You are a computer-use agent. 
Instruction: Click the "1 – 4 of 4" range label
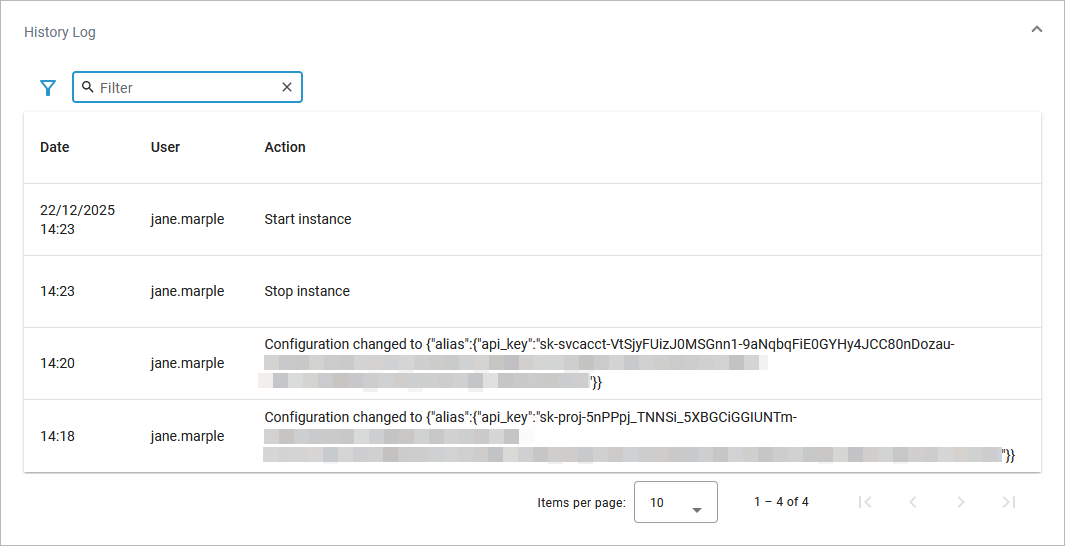point(781,502)
